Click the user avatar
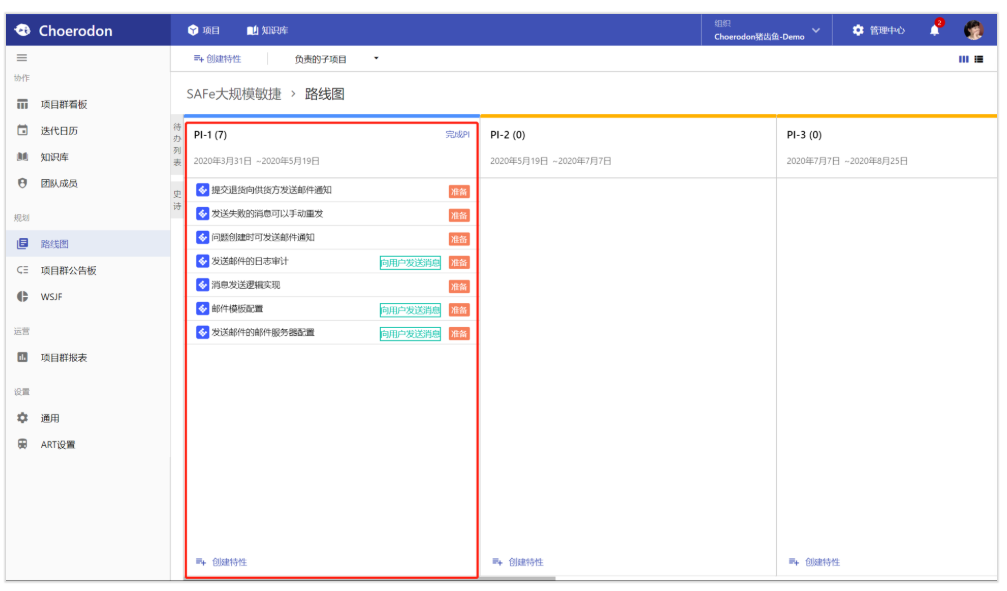Viewport: 1007px width, 591px height. 973,30
